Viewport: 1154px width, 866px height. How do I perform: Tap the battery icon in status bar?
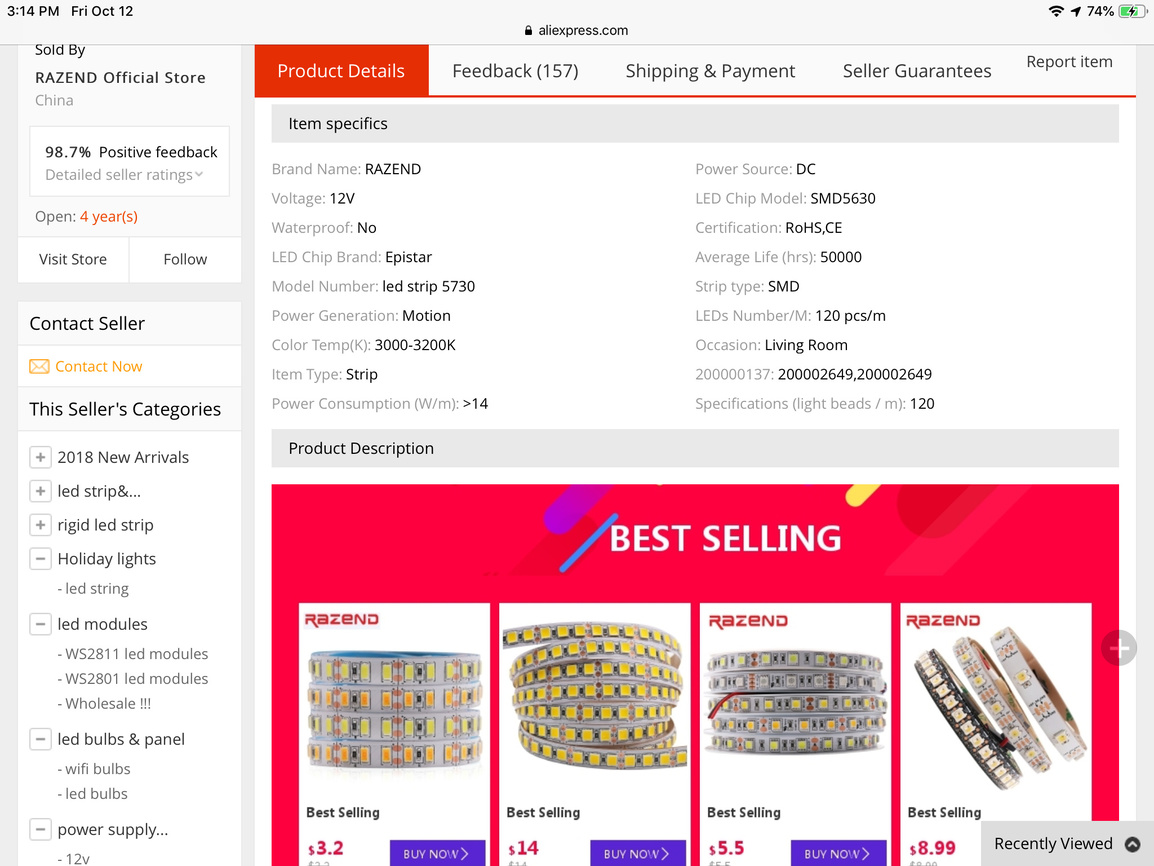point(1131,11)
